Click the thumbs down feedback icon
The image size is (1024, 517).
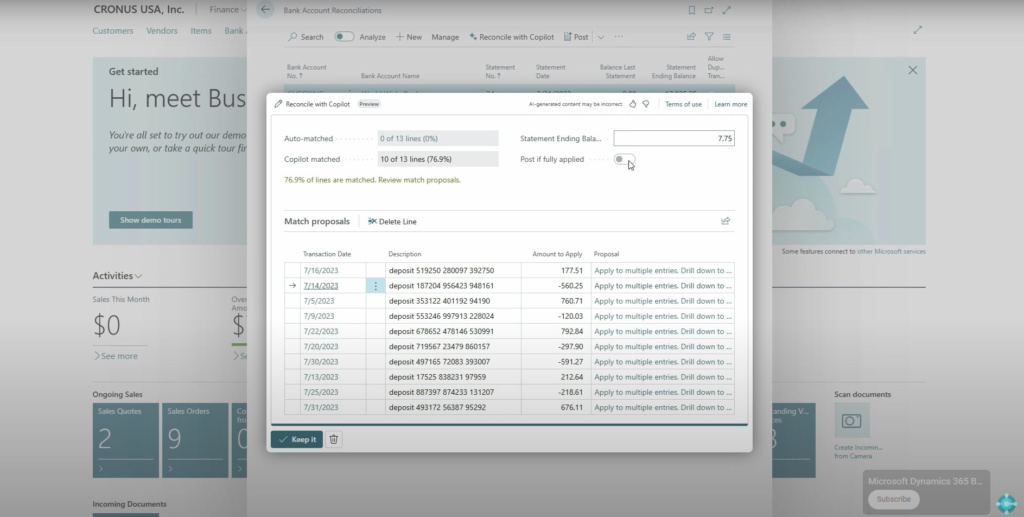pyautogui.click(x=646, y=104)
